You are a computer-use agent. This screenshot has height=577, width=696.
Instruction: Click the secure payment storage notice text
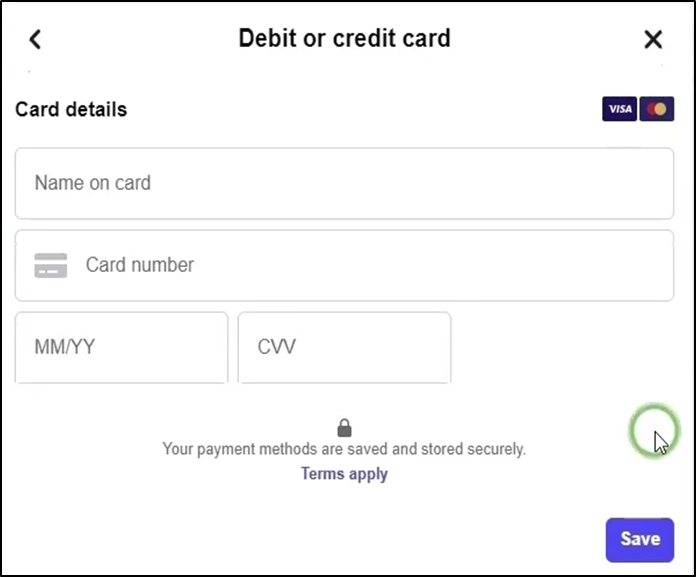click(344, 450)
